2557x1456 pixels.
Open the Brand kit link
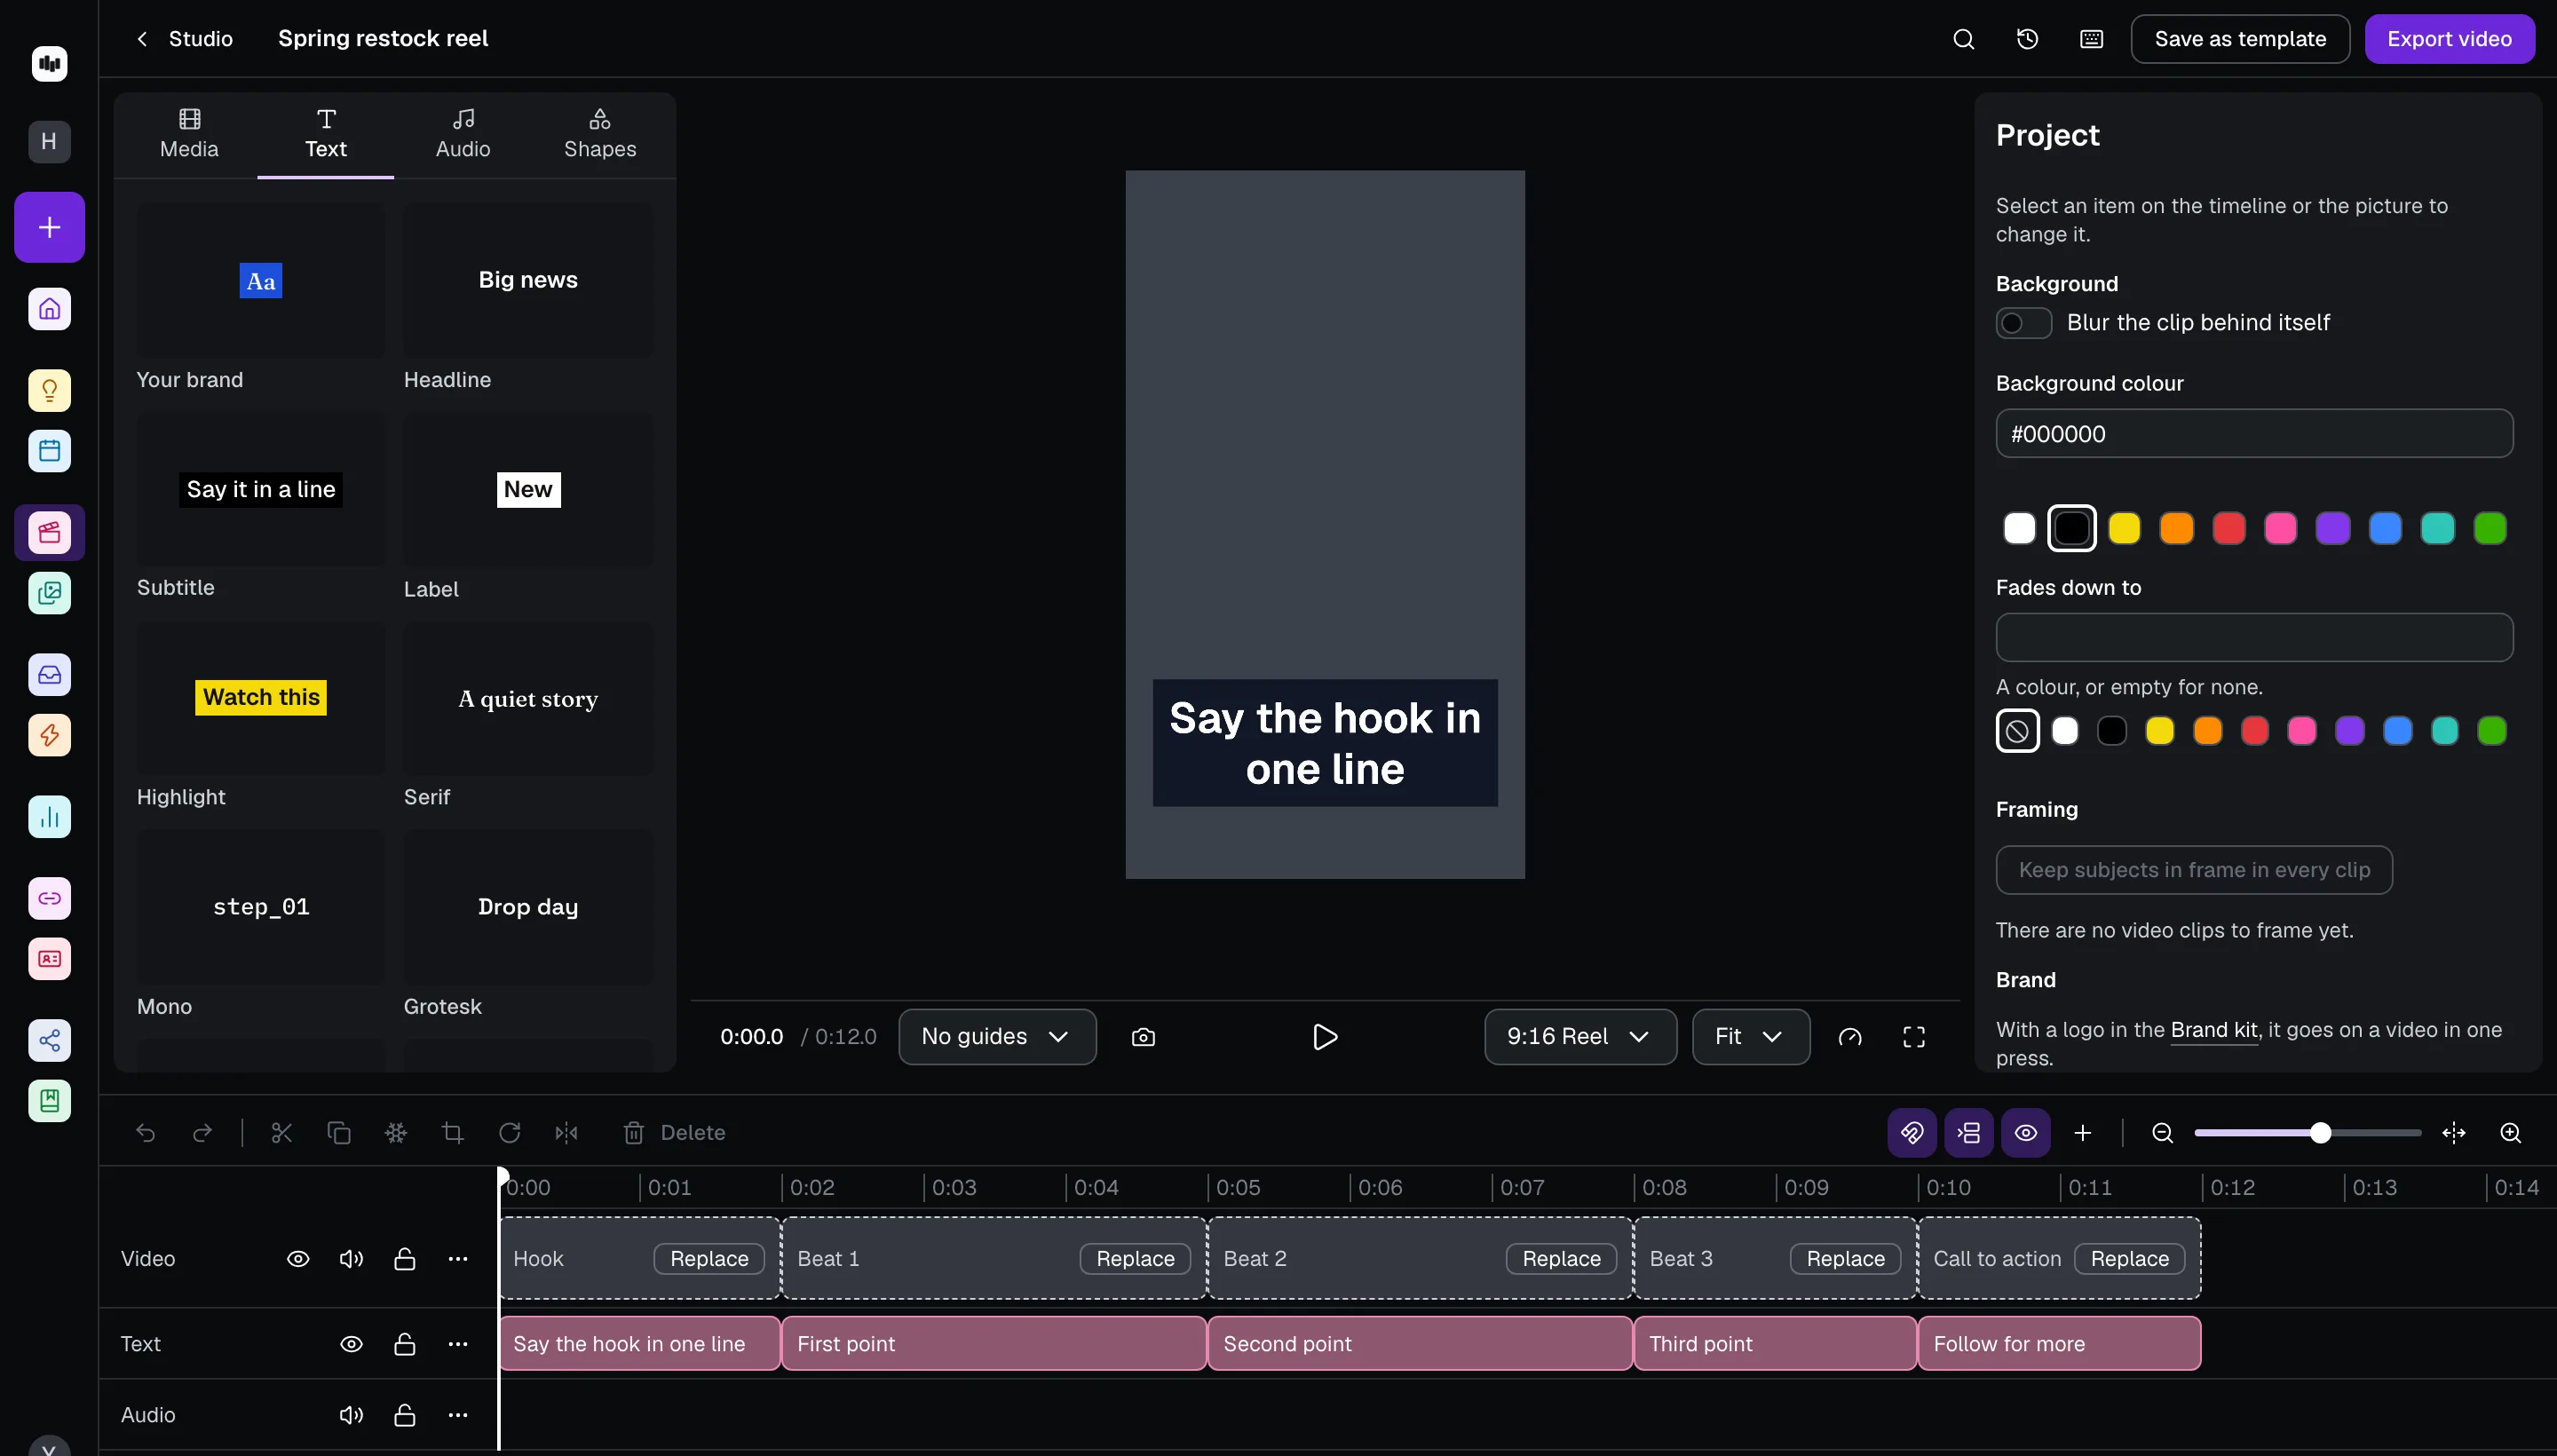pos(2214,1029)
